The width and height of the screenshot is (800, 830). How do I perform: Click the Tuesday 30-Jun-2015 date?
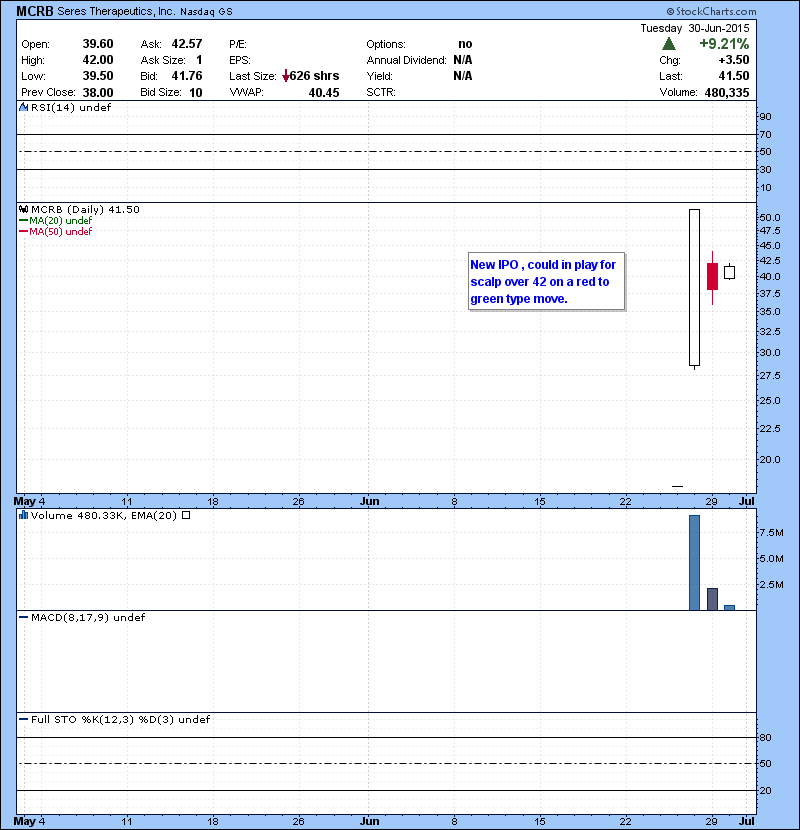click(x=695, y=28)
